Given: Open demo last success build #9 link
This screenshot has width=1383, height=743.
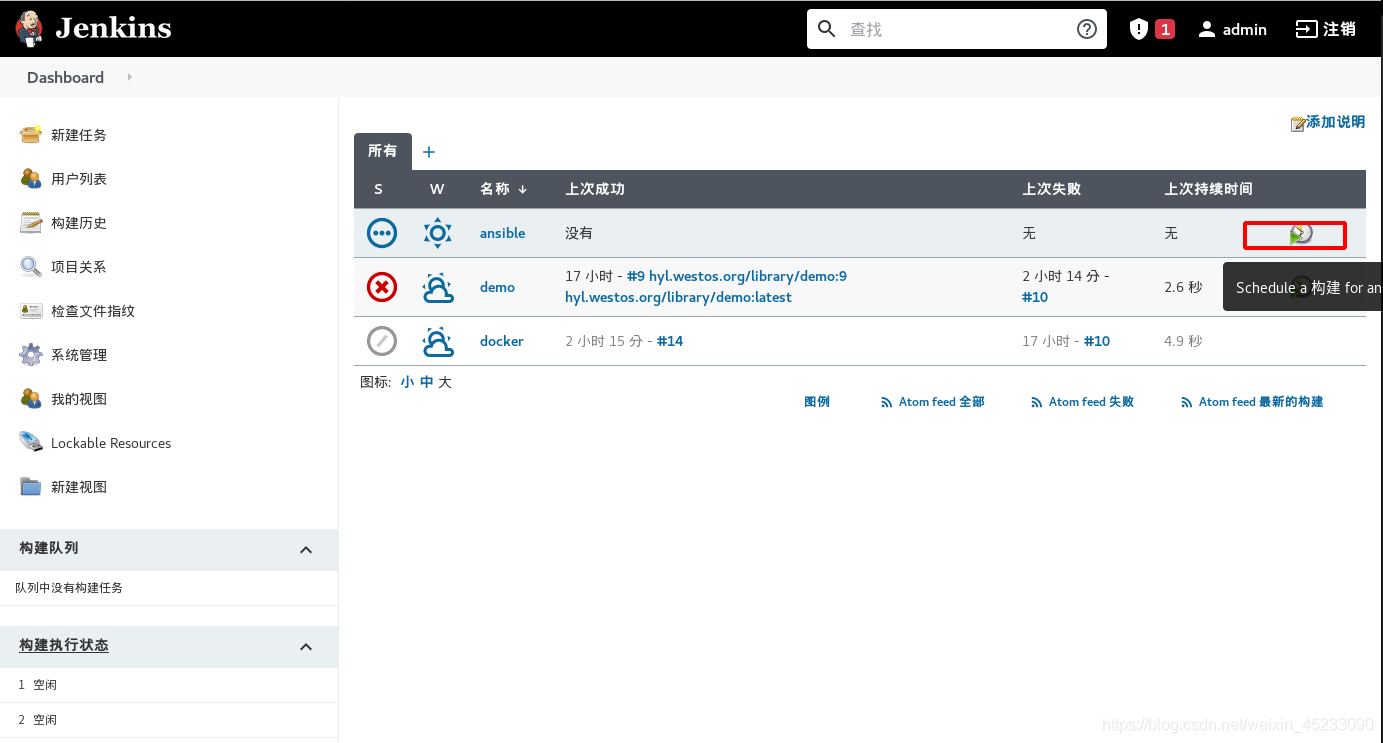Looking at the screenshot, I should pos(737,276).
